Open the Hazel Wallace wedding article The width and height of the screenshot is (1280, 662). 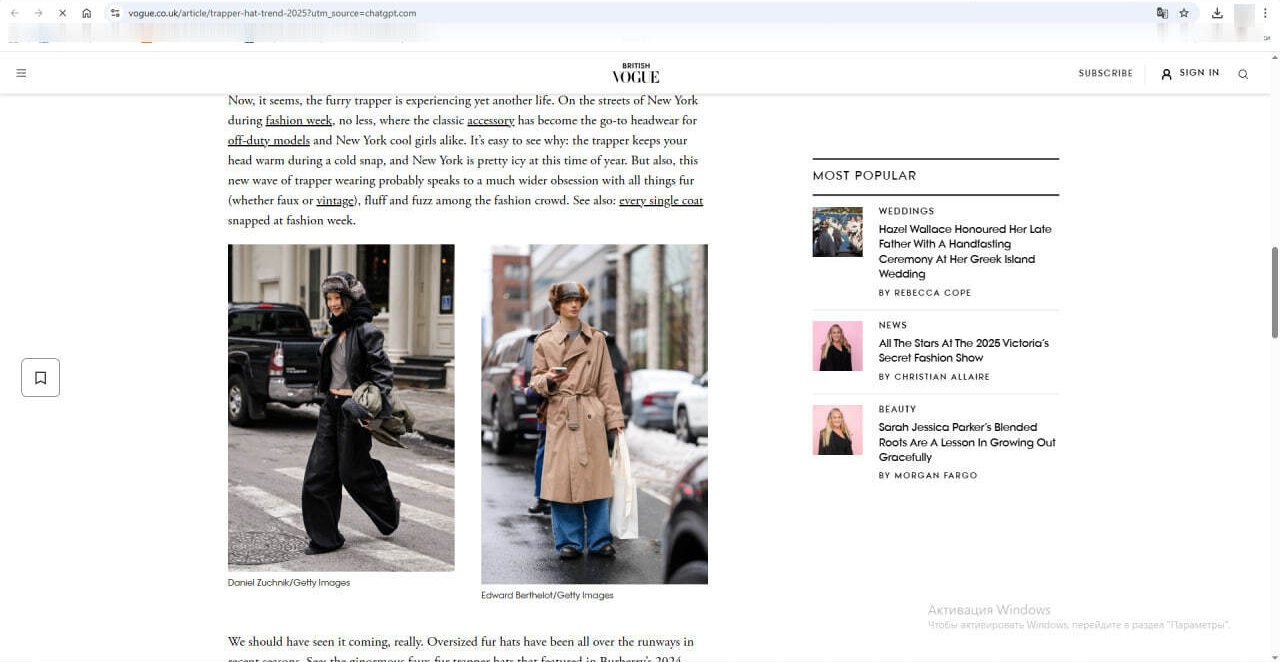(964, 251)
